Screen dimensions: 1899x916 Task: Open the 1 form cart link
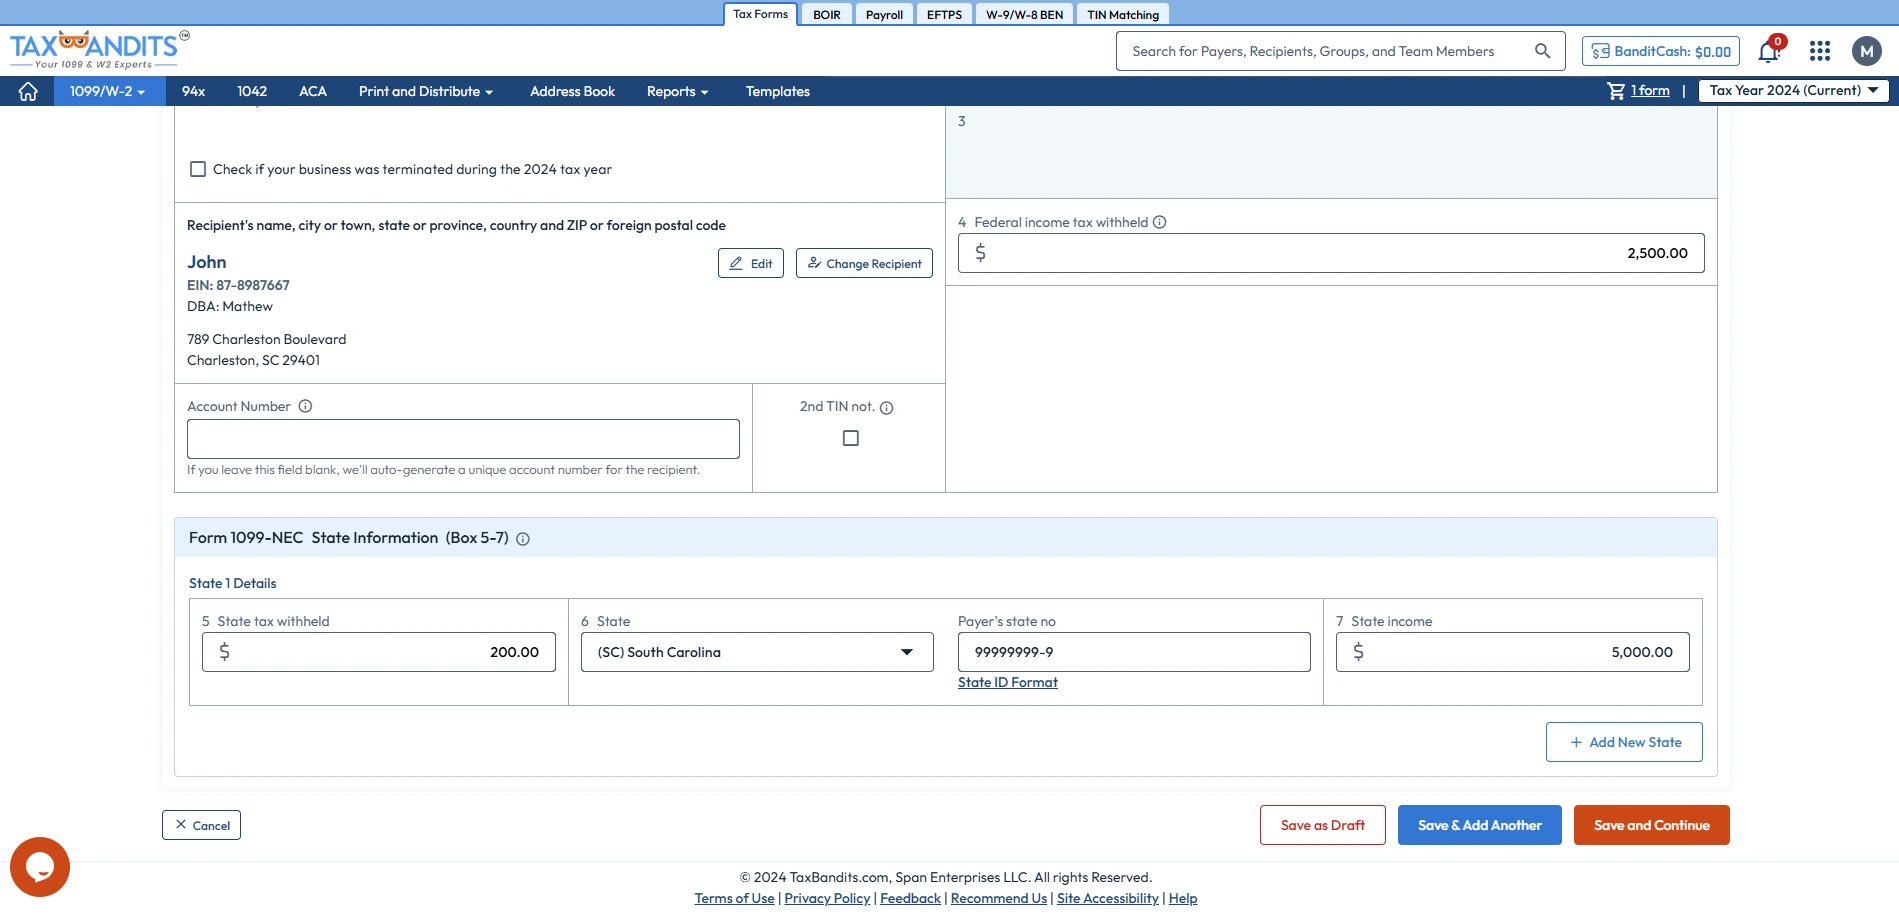[1650, 91]
